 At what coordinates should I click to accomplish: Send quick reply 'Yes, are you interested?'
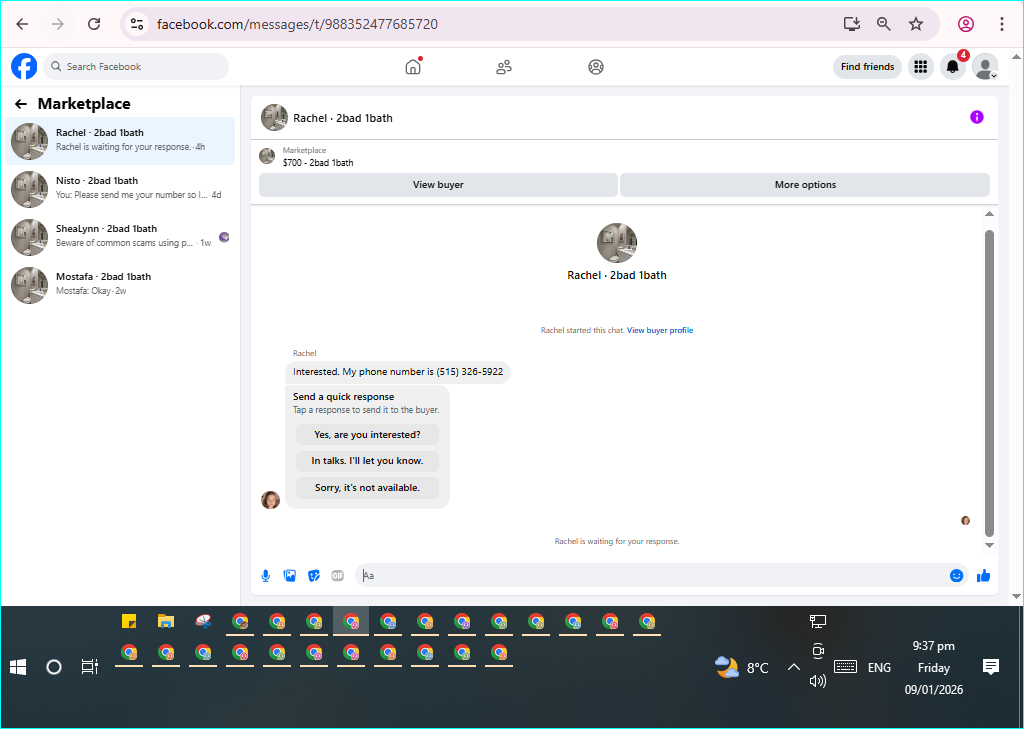click(x=367, y=434)
